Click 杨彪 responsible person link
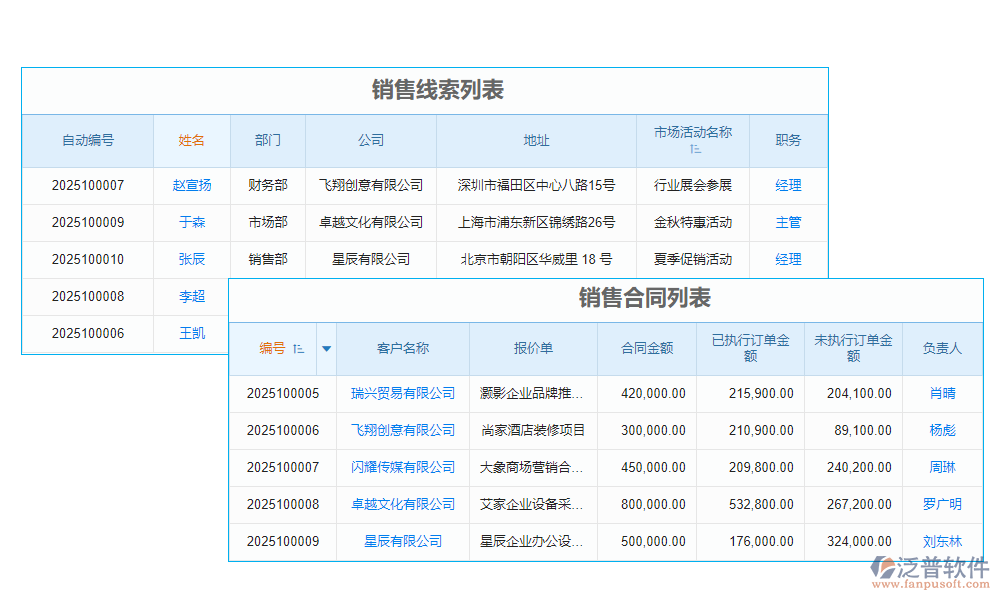Viewport: 1000px width, 600px height. [x=941, y=430]
